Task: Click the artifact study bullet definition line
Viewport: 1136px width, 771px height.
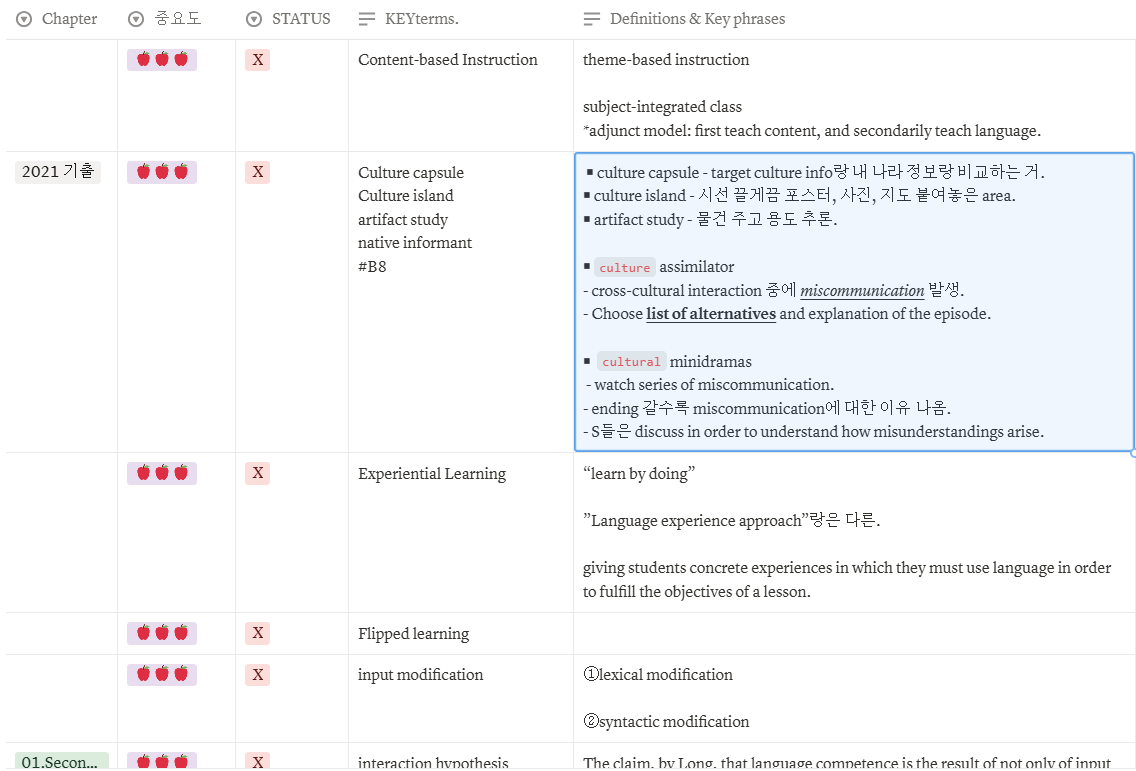Action: (x=710, y=220)
